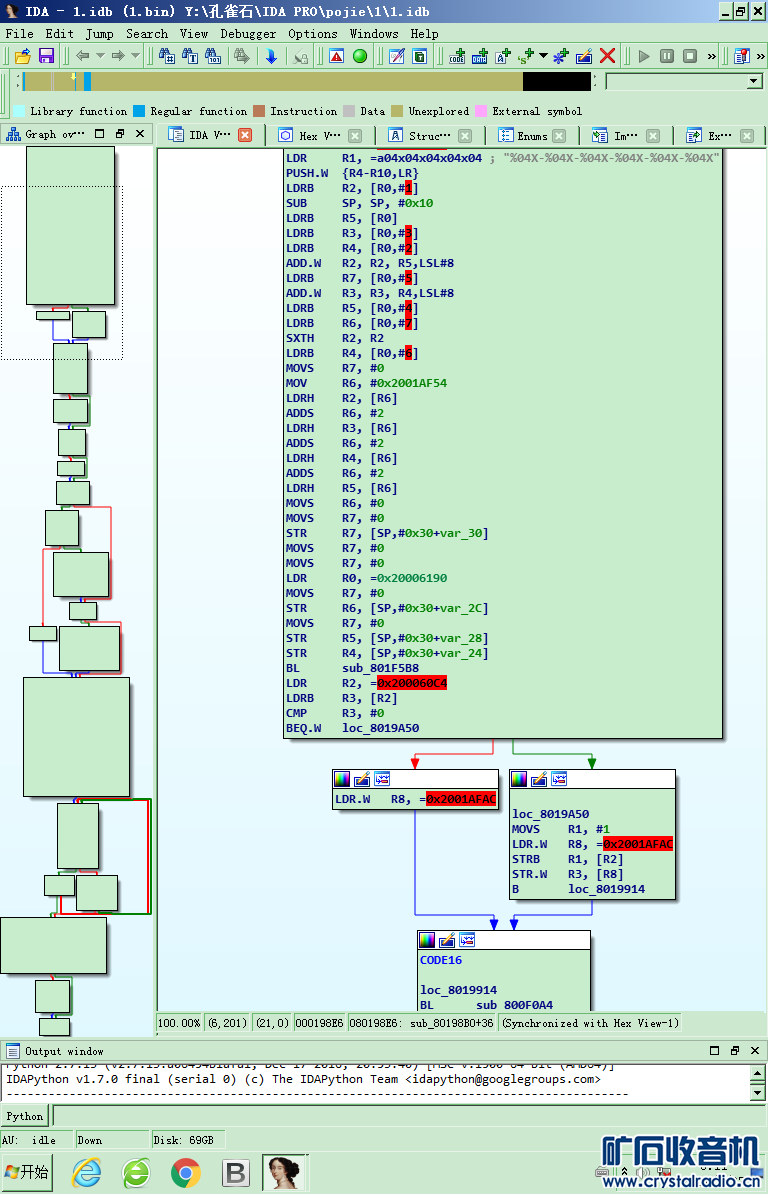Open the Jump menu

pos(100,34)
